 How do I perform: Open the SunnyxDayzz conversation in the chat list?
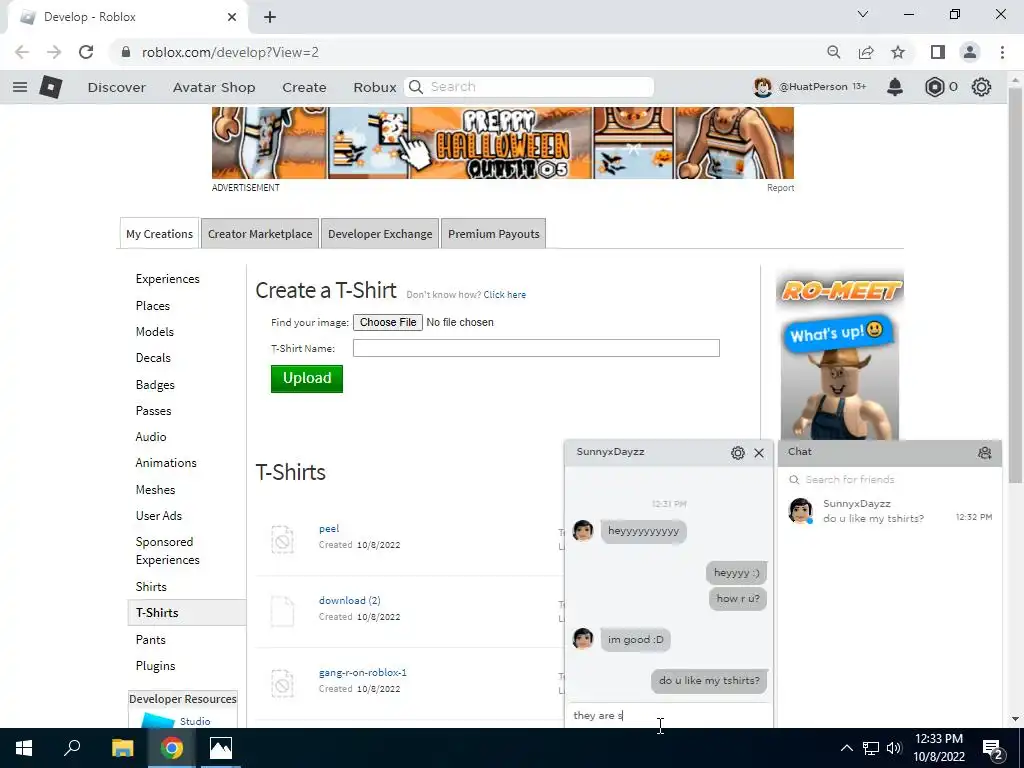click(889, 511)
